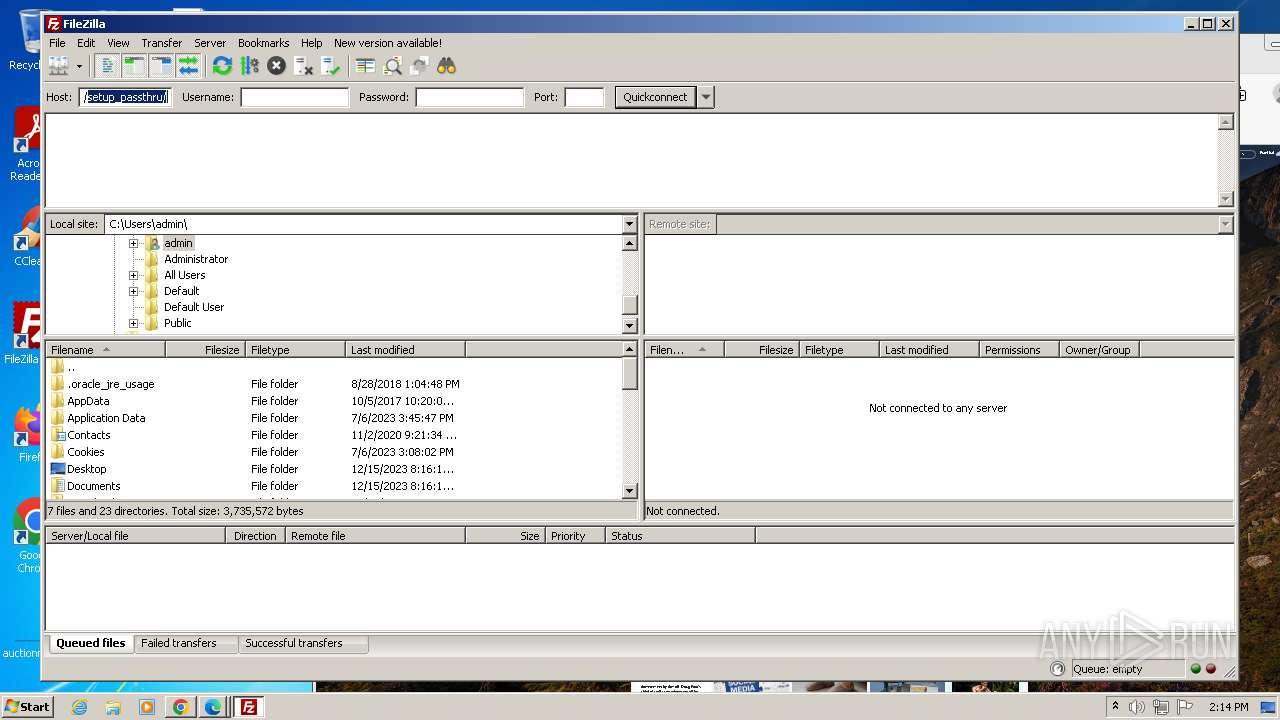1280x720 pixels.
Task: Open Internet Explorer from the taskbar
Action: pyautogui.click(x=79, y=707)
